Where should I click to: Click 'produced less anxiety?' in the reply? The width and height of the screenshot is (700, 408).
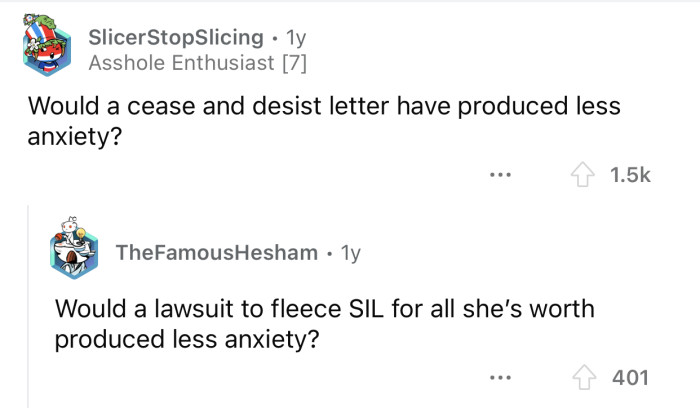[x=187, y=339]
